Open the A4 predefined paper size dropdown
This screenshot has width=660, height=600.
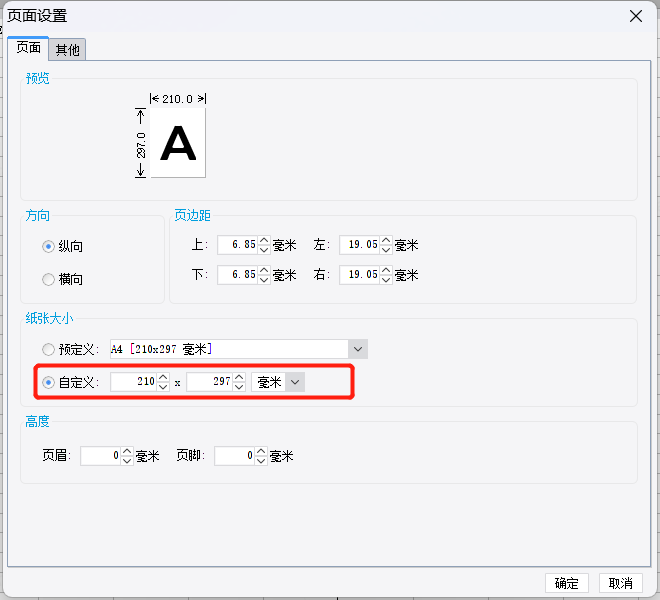[358, 349]
